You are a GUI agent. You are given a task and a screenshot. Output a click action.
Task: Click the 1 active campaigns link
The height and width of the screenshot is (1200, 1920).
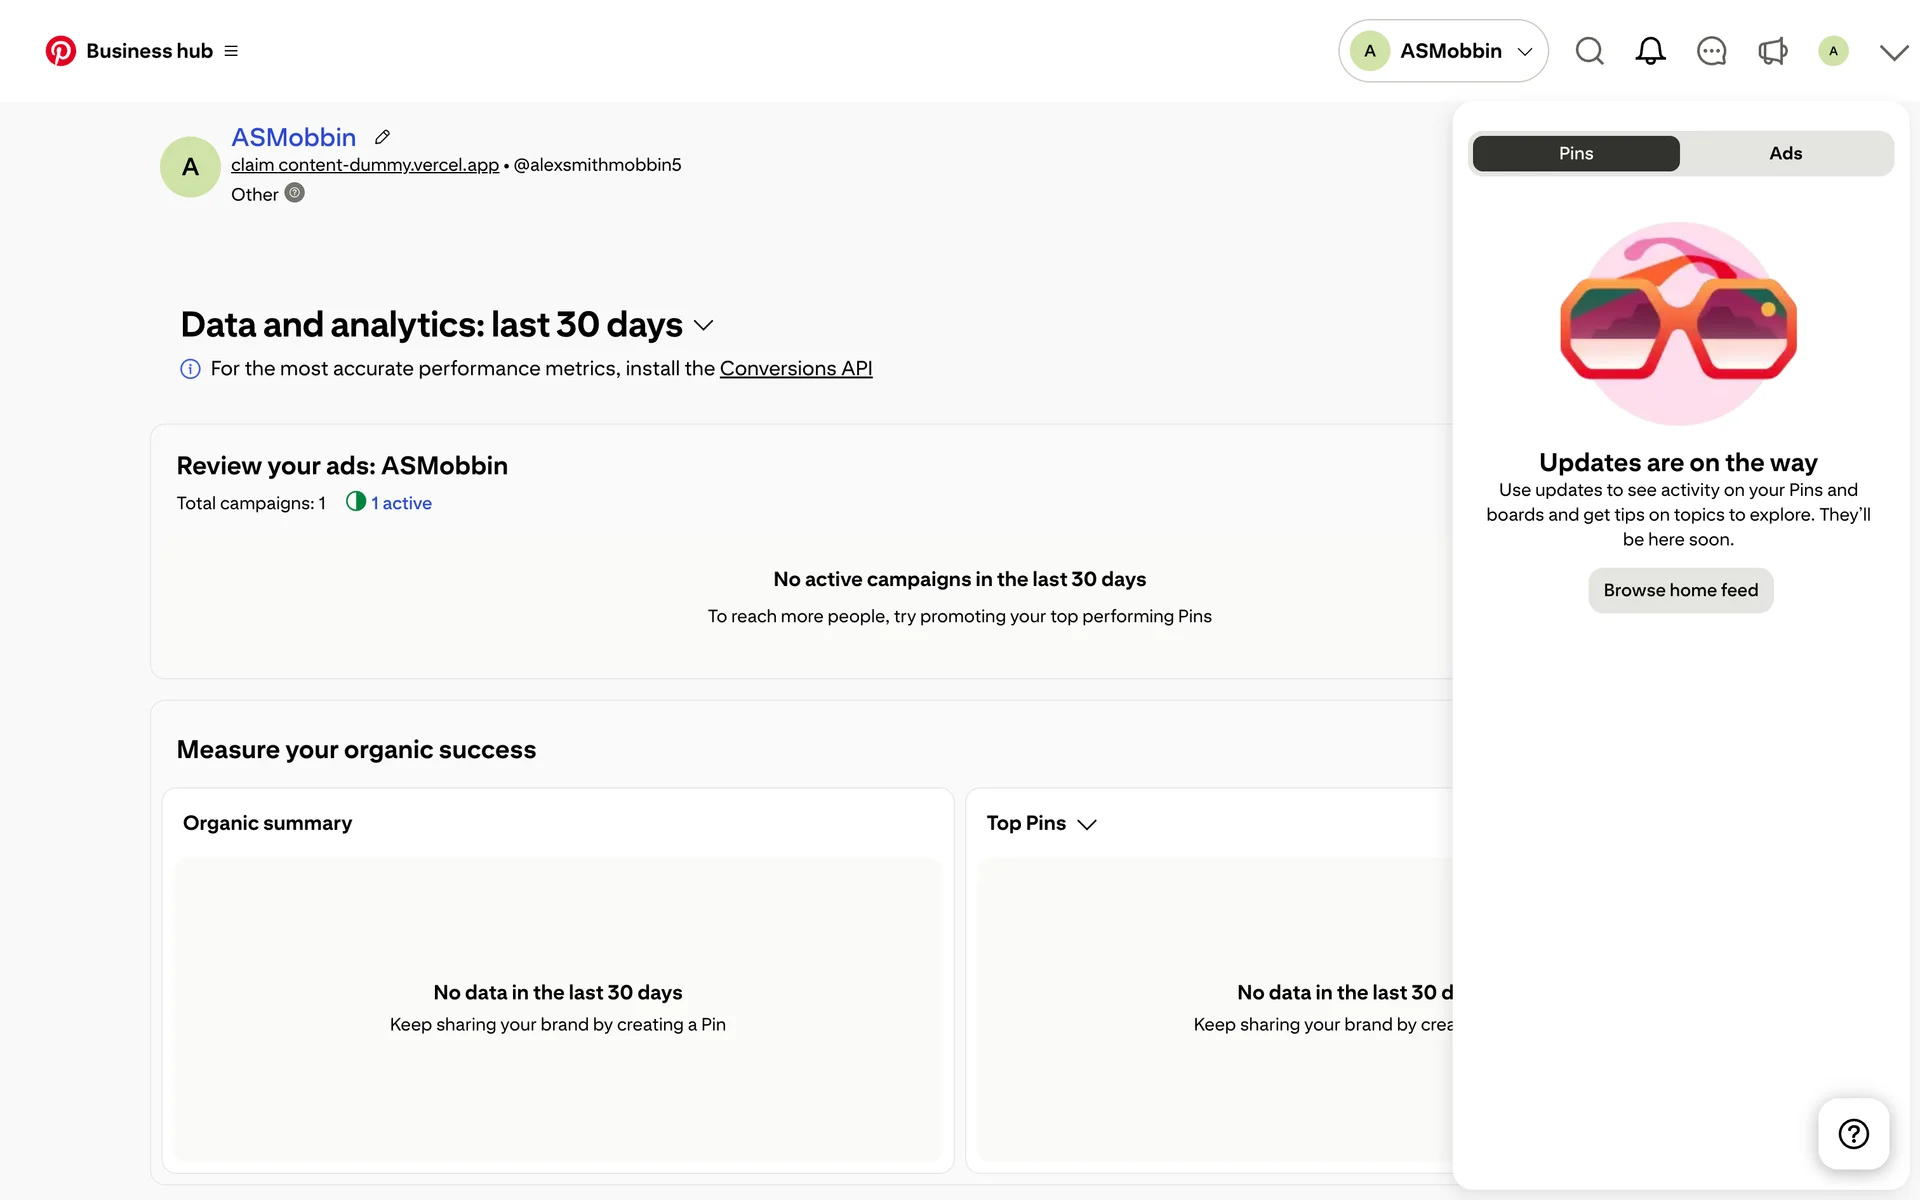[400, 503]
